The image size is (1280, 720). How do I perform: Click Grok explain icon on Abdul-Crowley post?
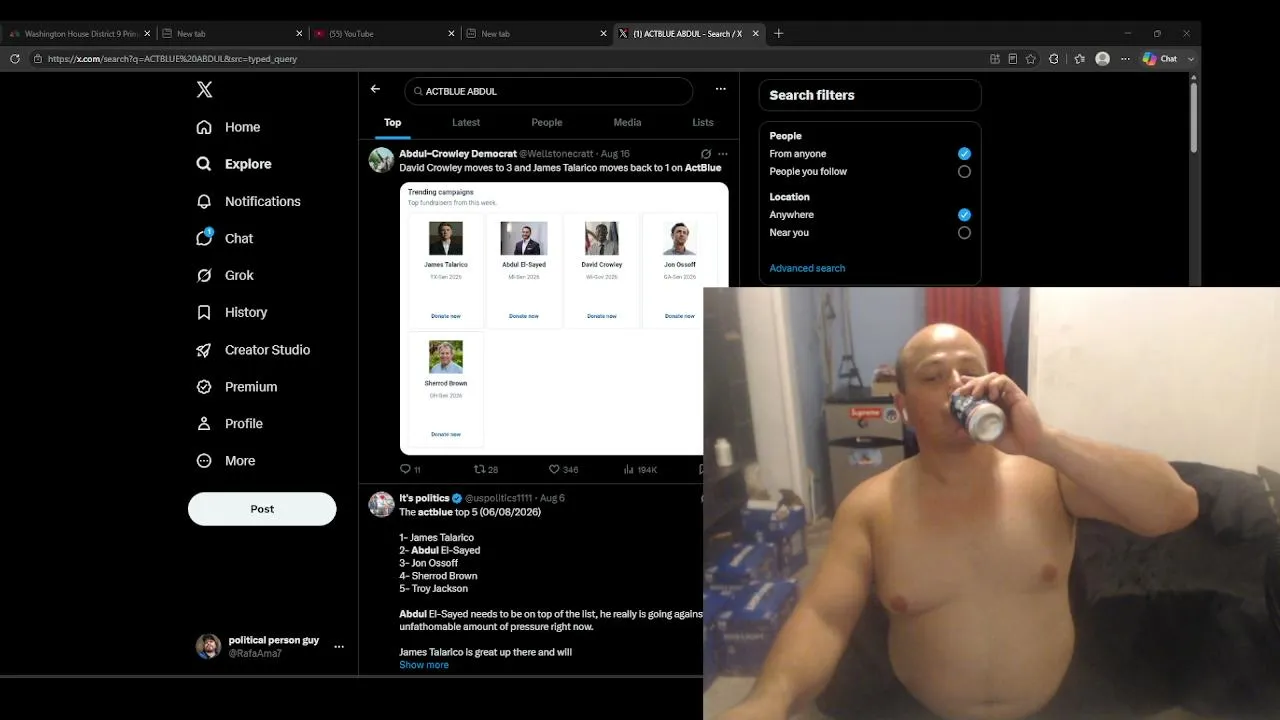[706, 154]
